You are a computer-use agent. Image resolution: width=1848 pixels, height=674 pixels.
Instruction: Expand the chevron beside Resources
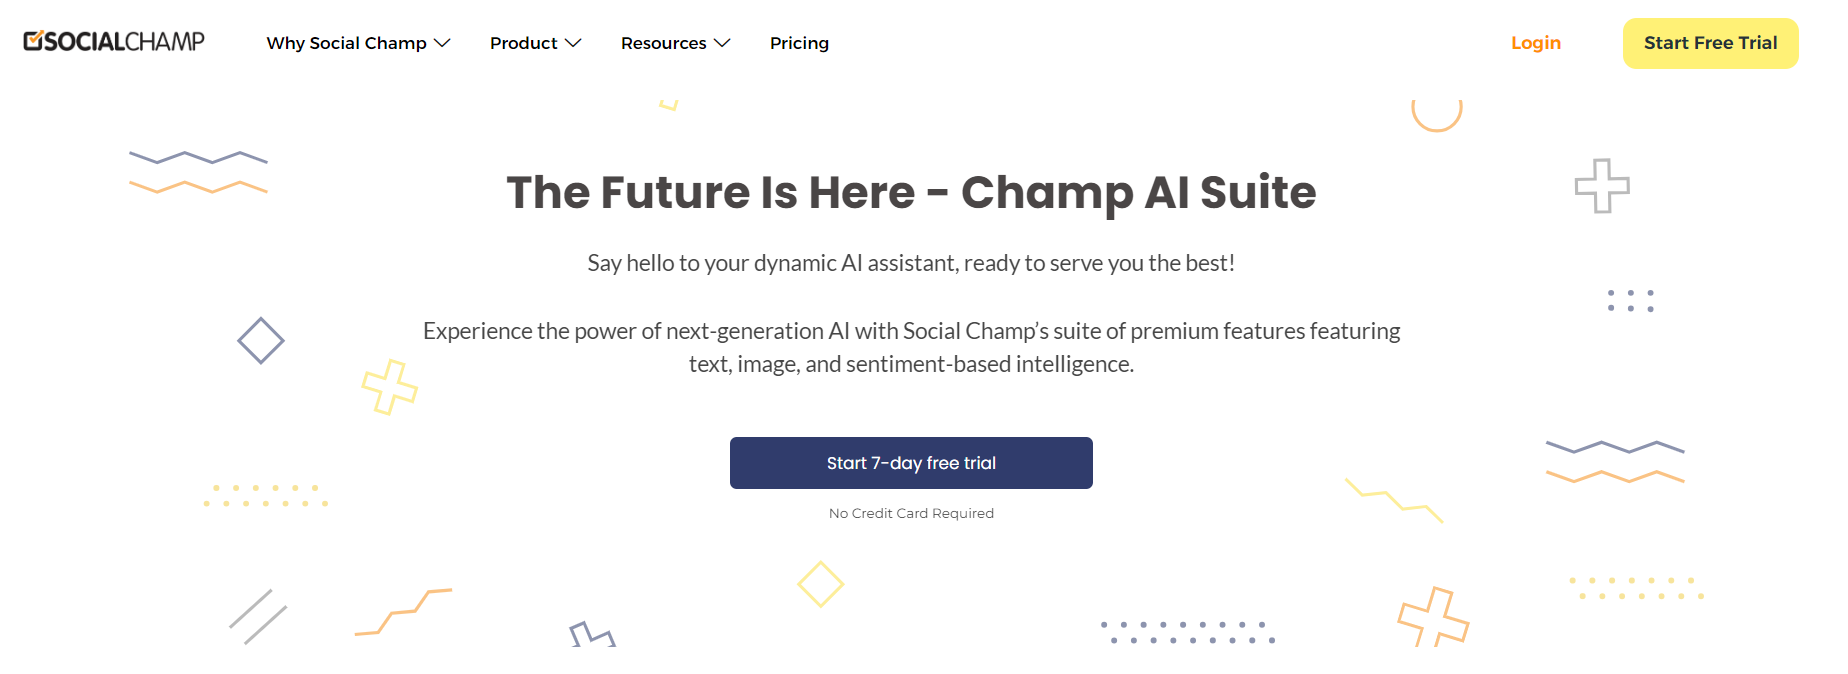722,43
